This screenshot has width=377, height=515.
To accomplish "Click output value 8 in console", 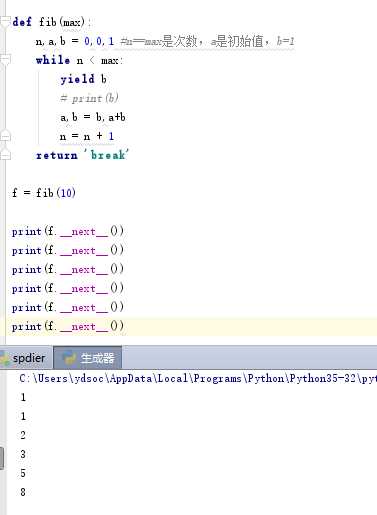I will (23, 492).
